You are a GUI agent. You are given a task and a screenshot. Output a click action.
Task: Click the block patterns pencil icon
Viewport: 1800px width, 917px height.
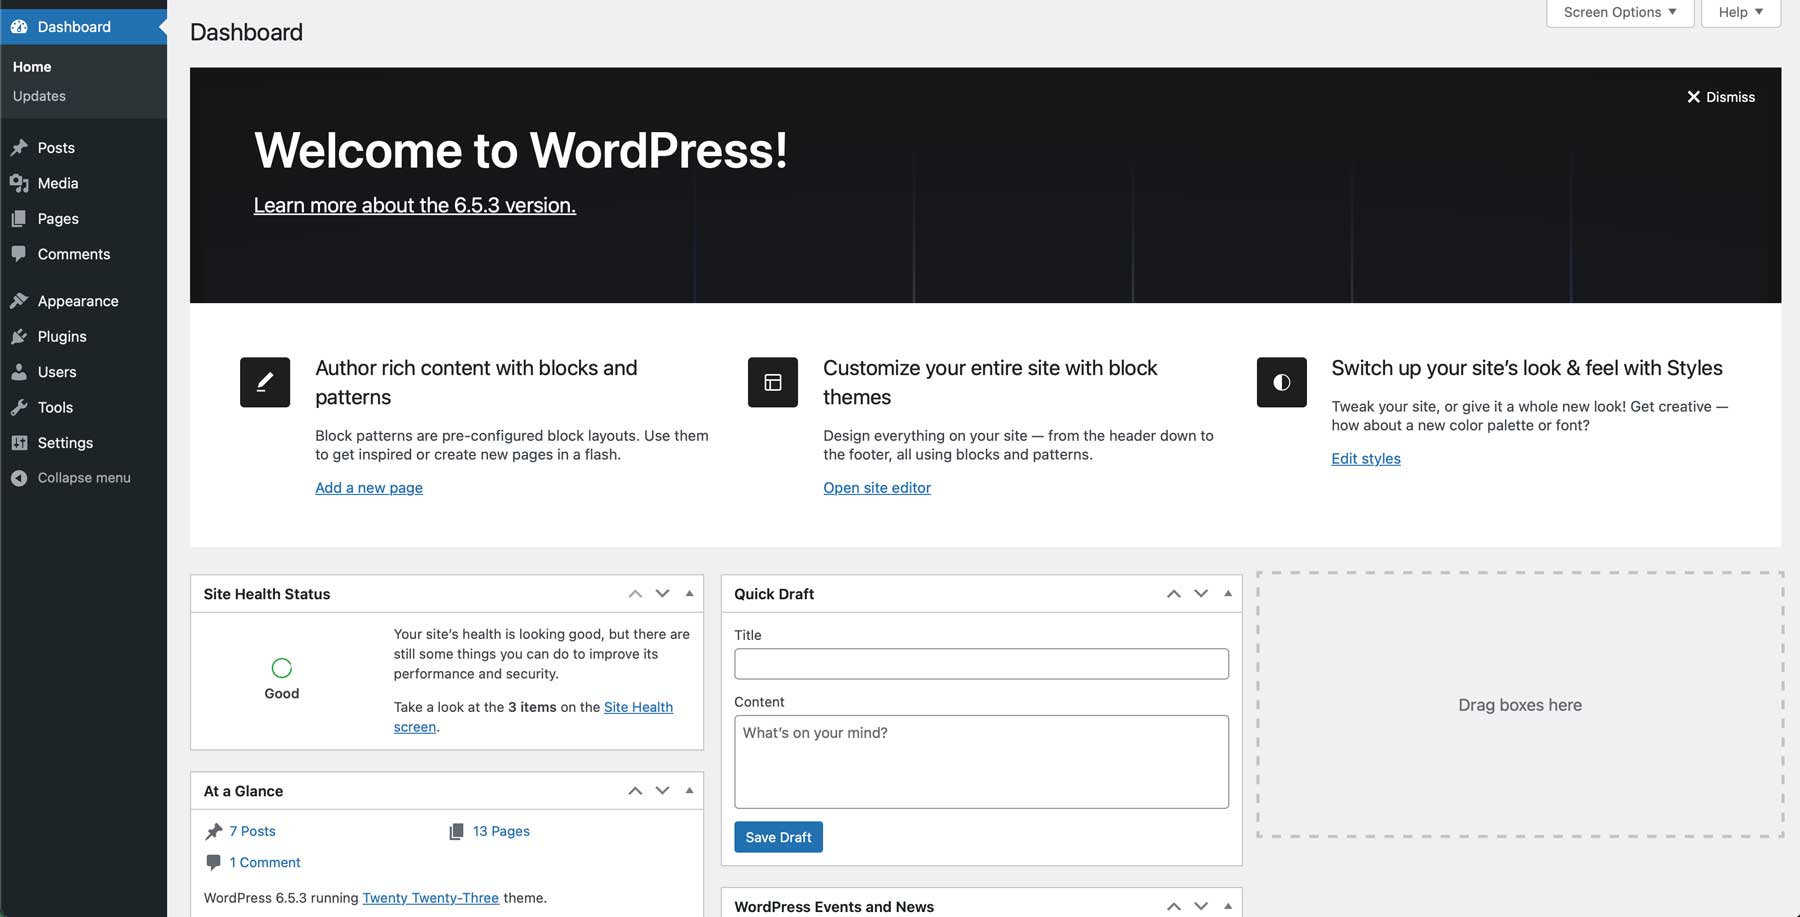(x=264, y=382)
